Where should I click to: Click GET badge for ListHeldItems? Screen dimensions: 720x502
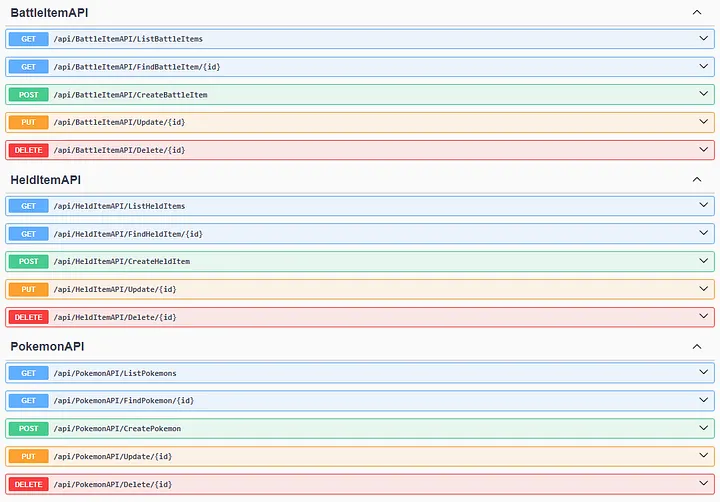click(28, 206)
